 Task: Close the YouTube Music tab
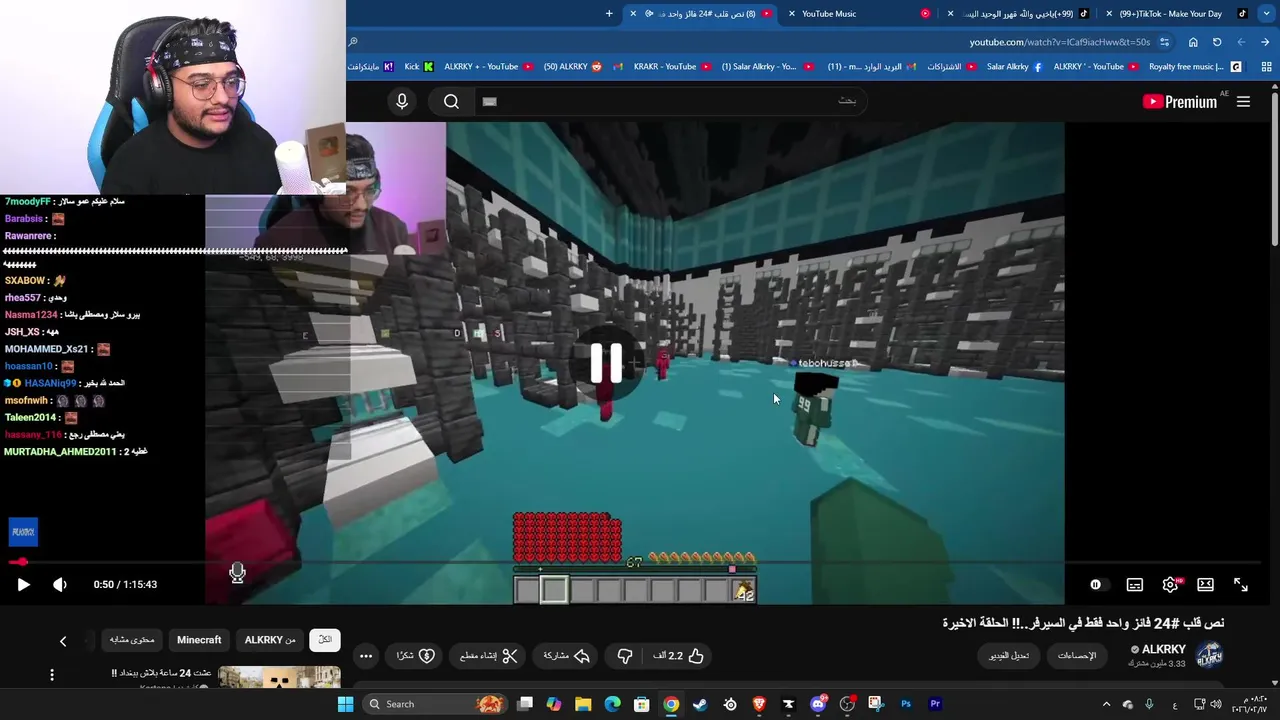click(x=792, y=14)
